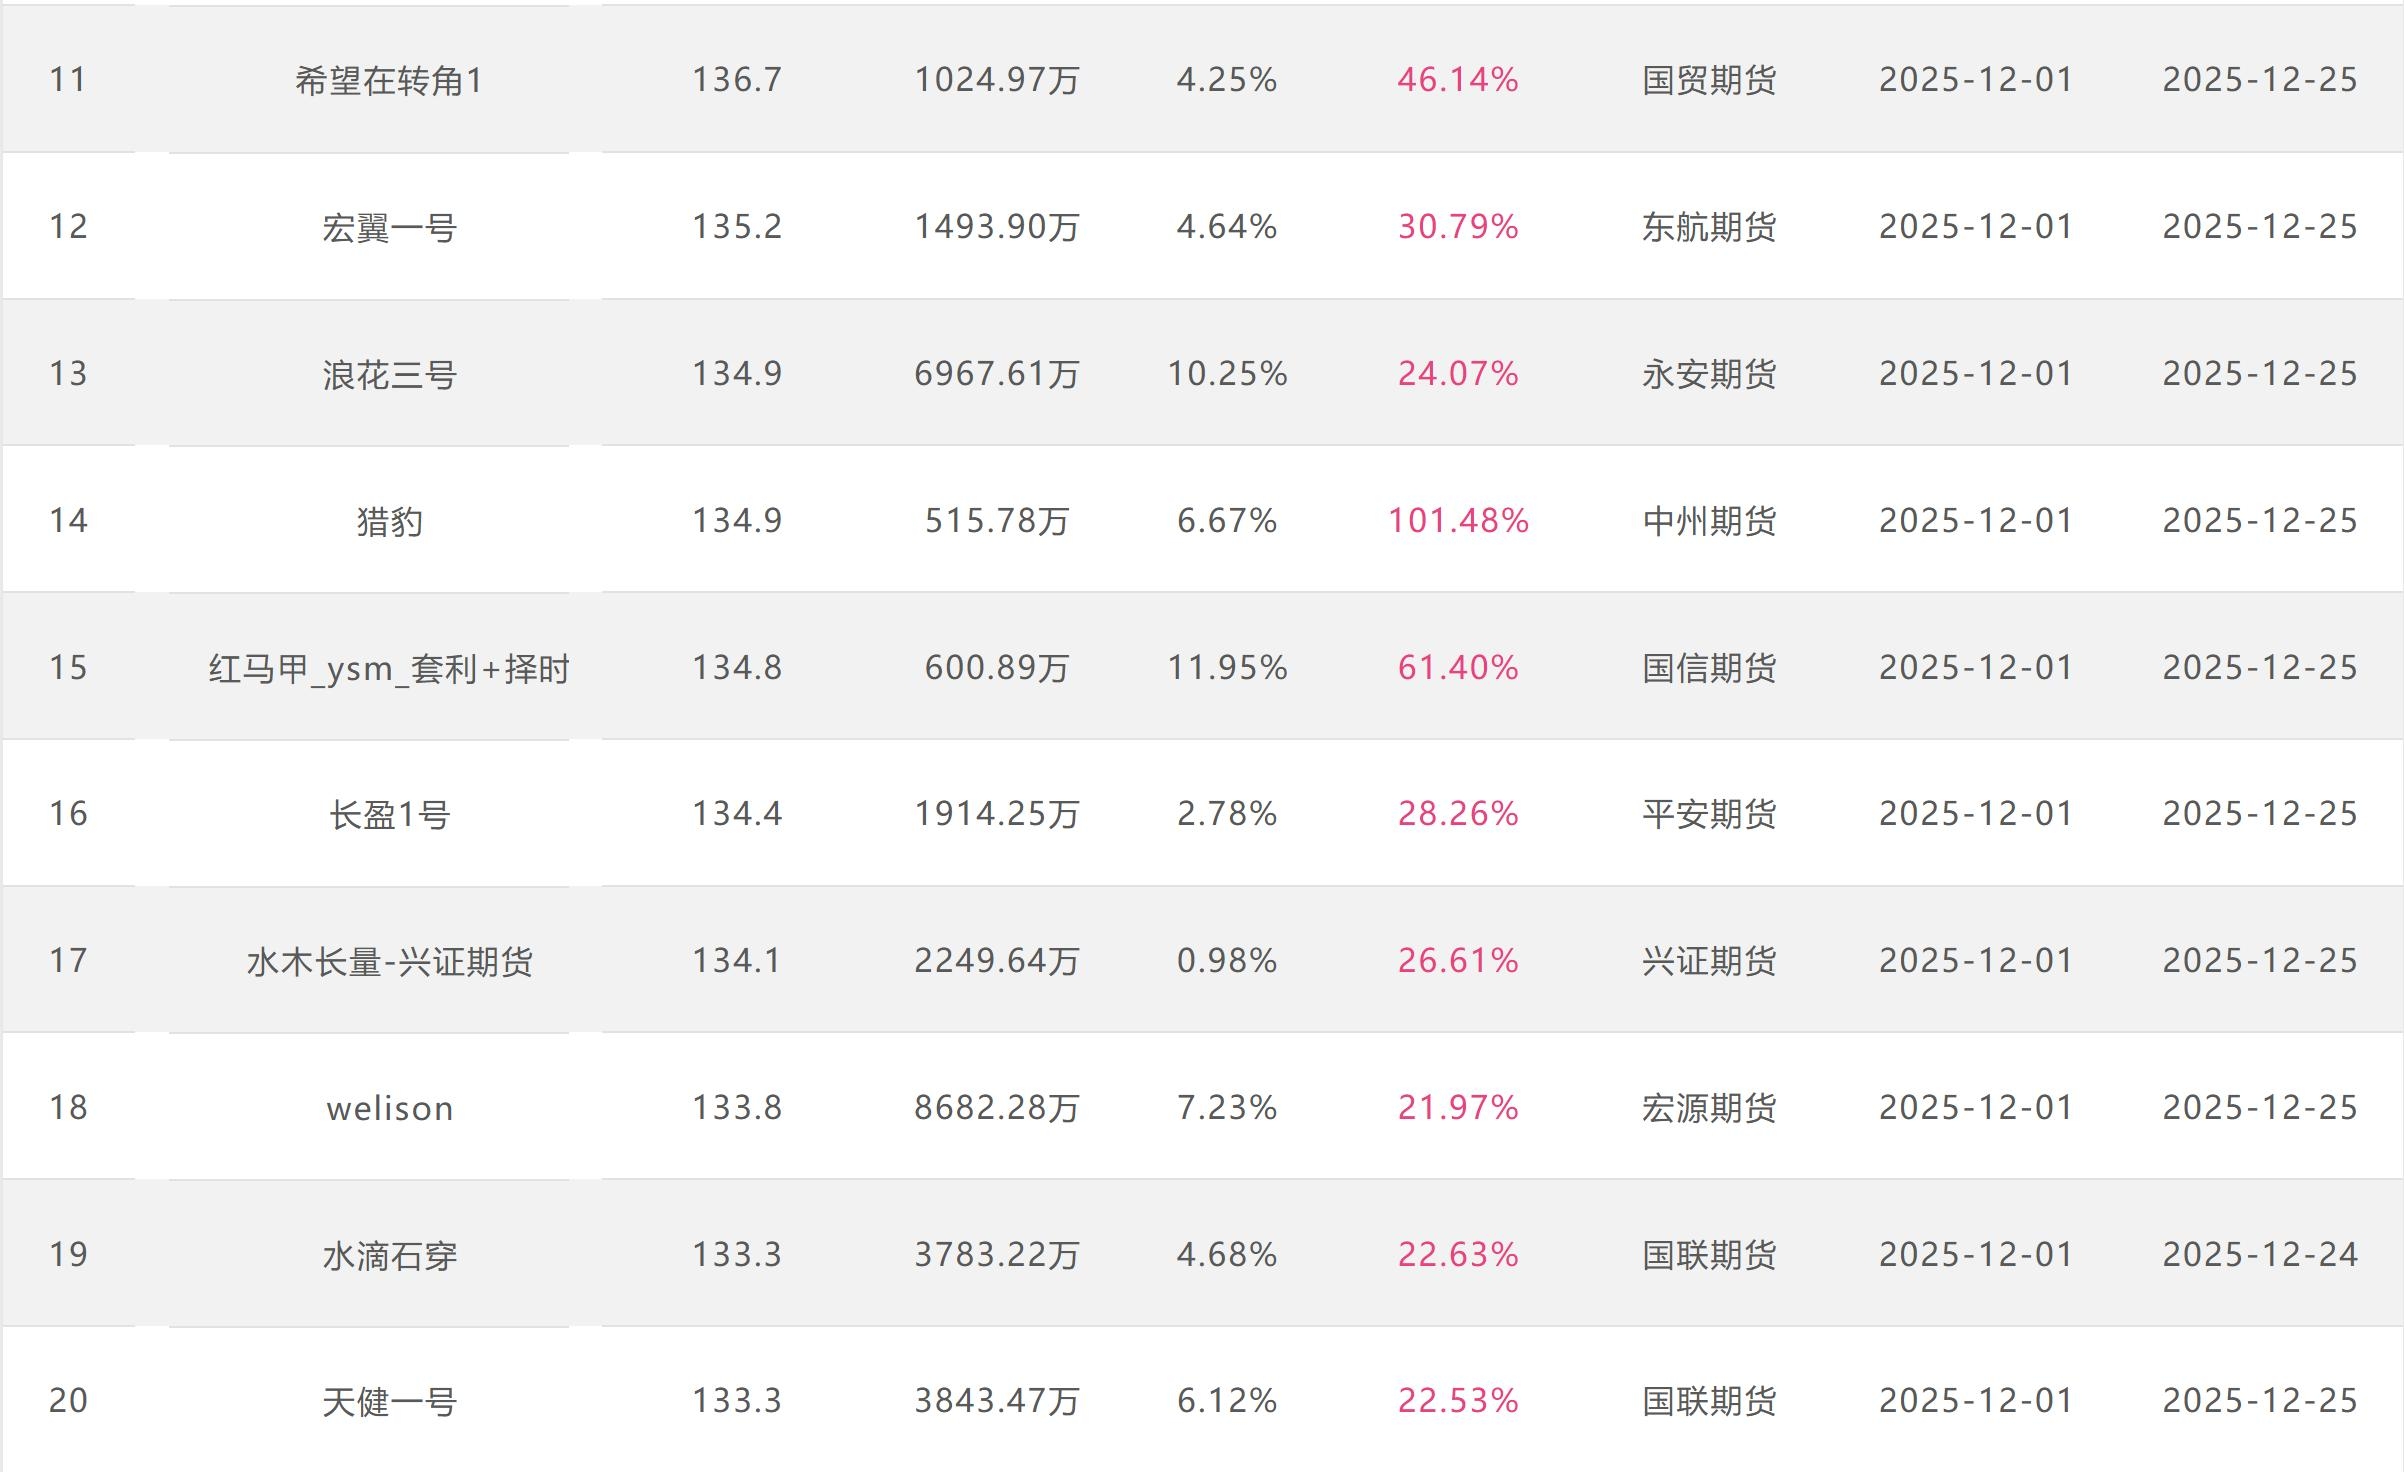The height and width of the screenshot is (1472, 2404).
Task: Click the 2025-12-24 end date
Action: 2259,1255
